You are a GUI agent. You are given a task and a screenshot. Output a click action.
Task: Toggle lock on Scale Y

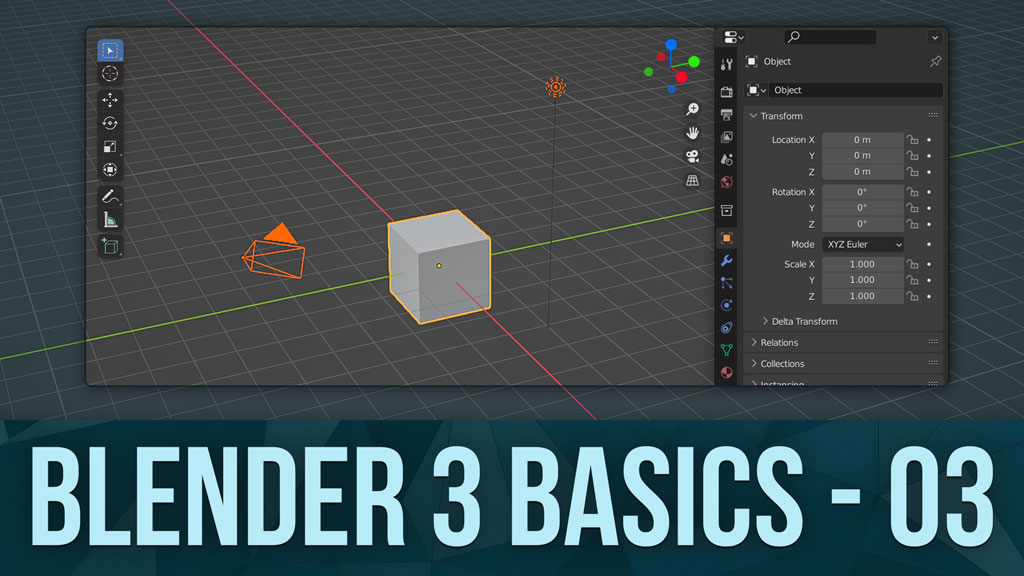point(912,280)
